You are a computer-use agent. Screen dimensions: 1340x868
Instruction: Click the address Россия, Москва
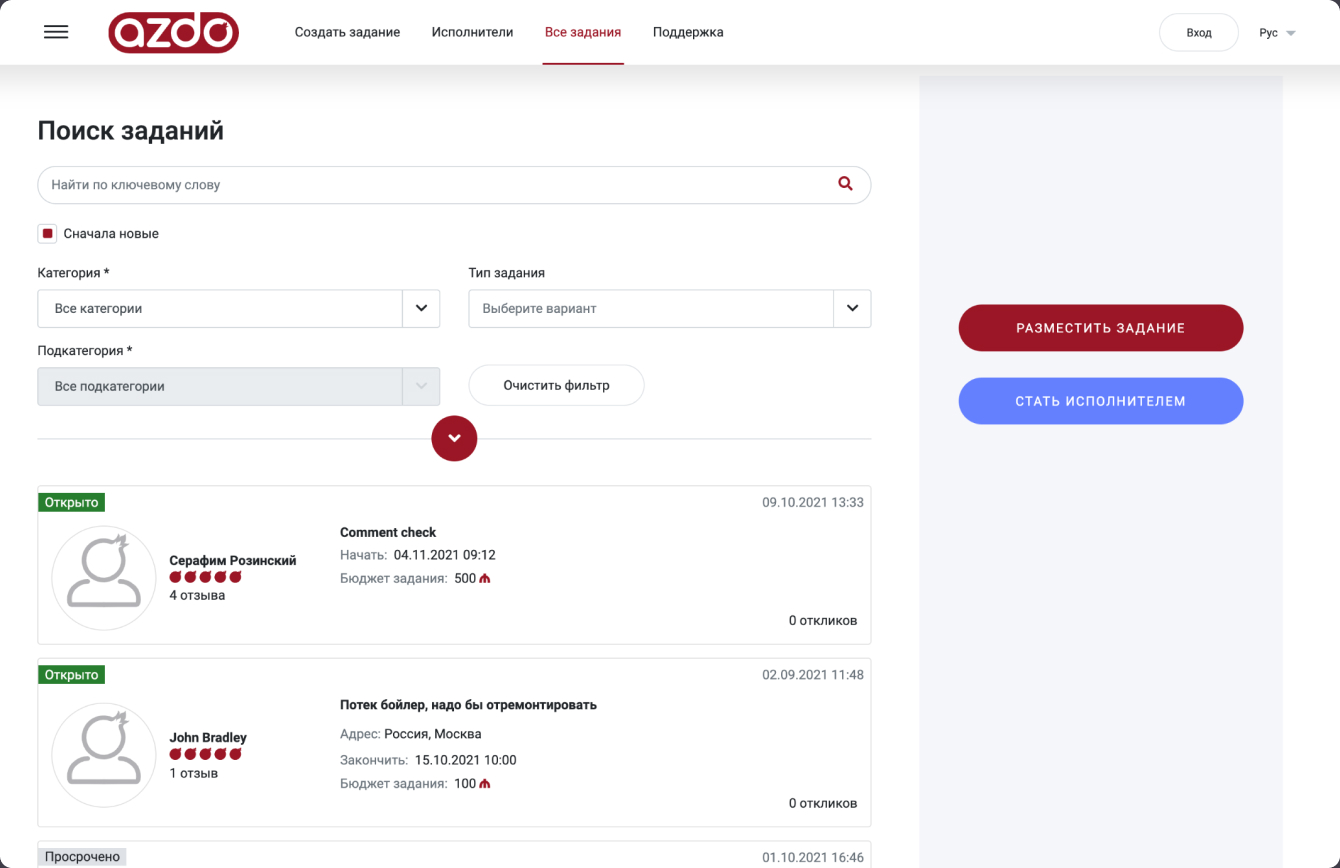[x=433, y=734]
